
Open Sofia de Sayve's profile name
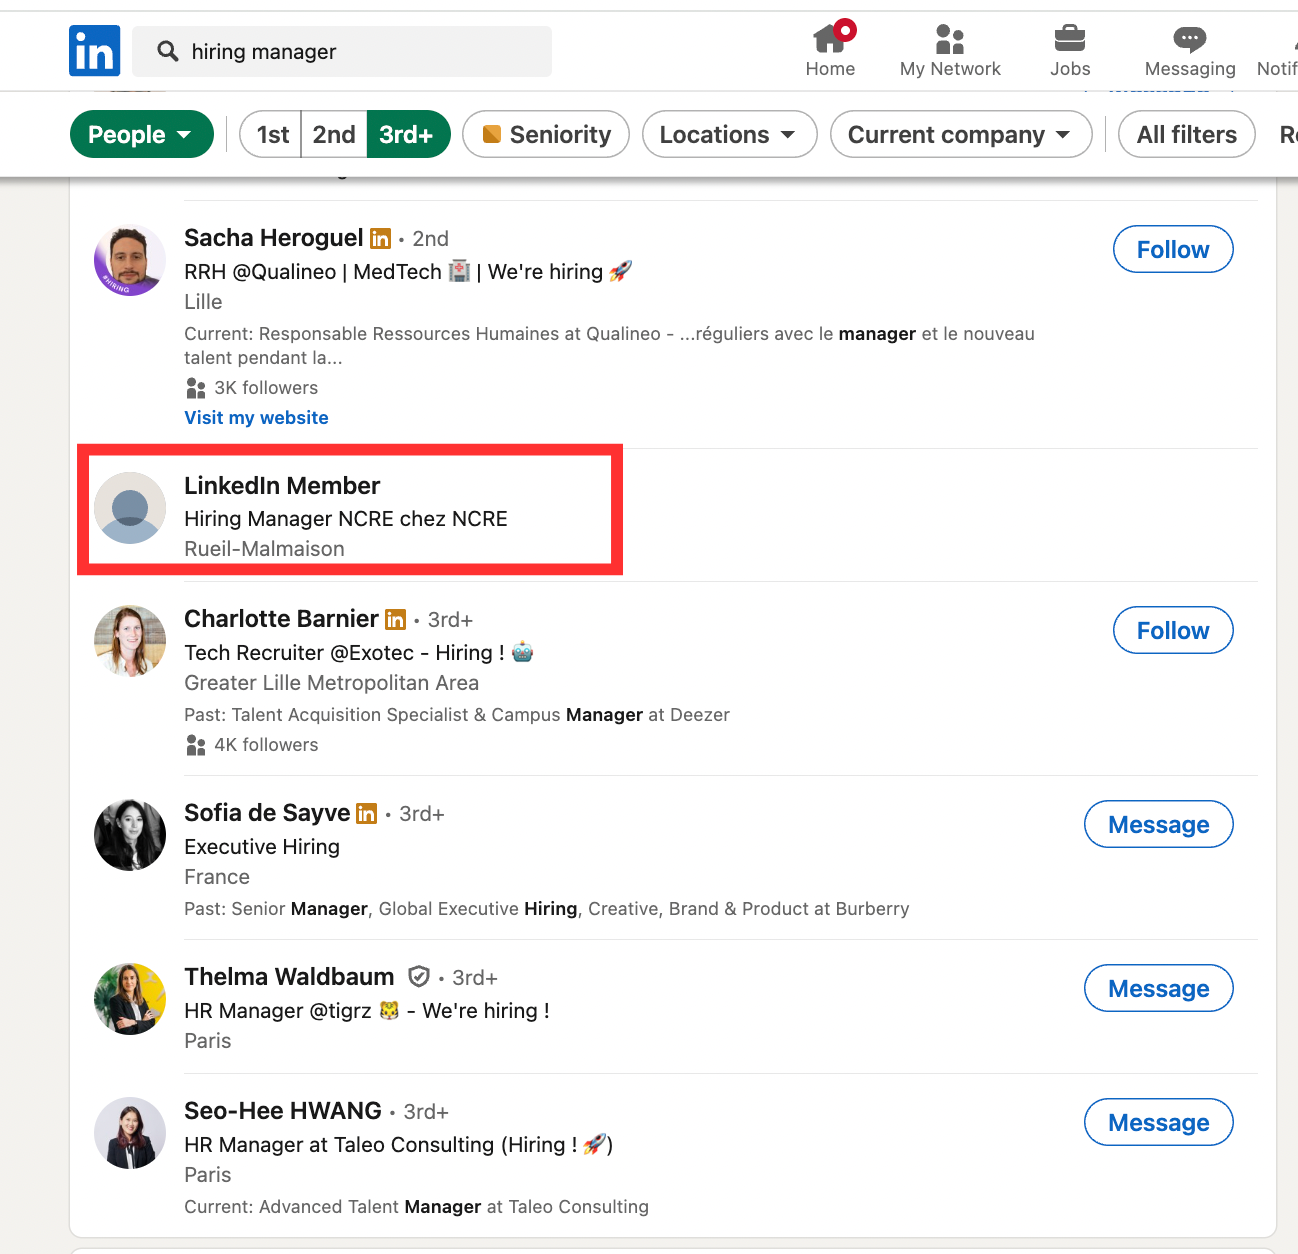click(267, 813)
